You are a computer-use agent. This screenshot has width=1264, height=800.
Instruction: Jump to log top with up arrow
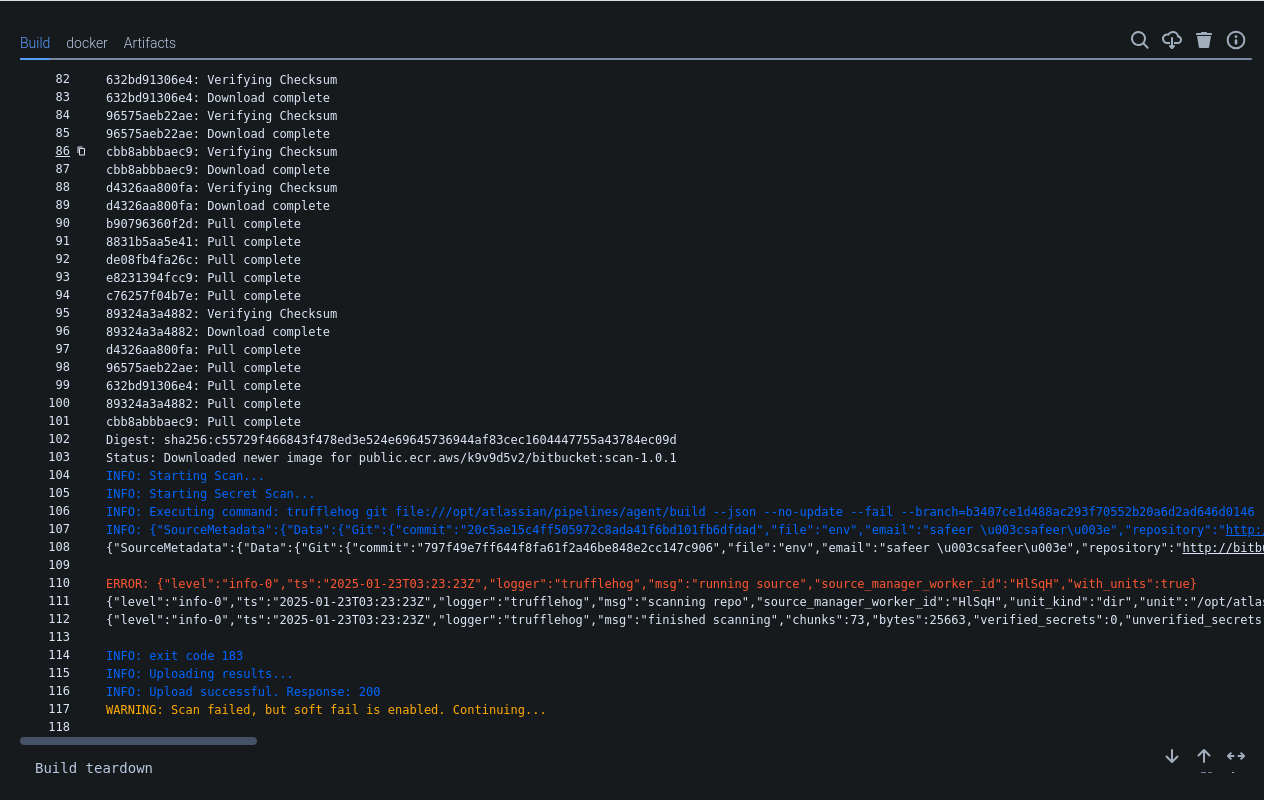[x=1204, y=756]
